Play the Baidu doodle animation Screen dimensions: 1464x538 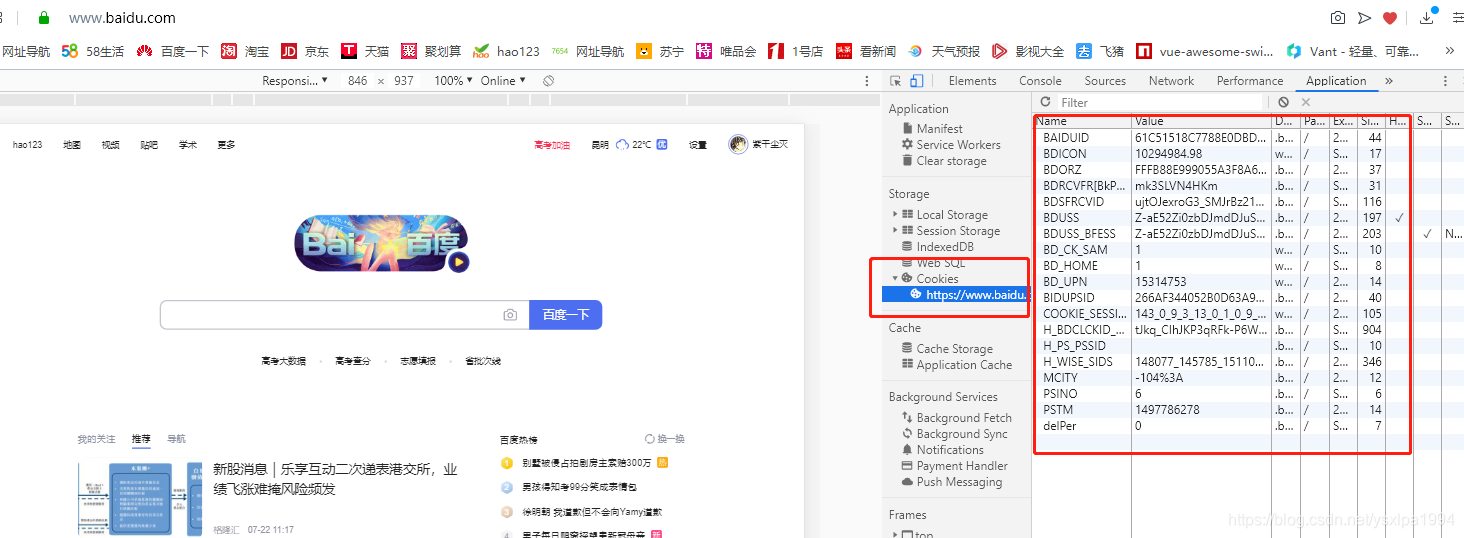(458, 262)
